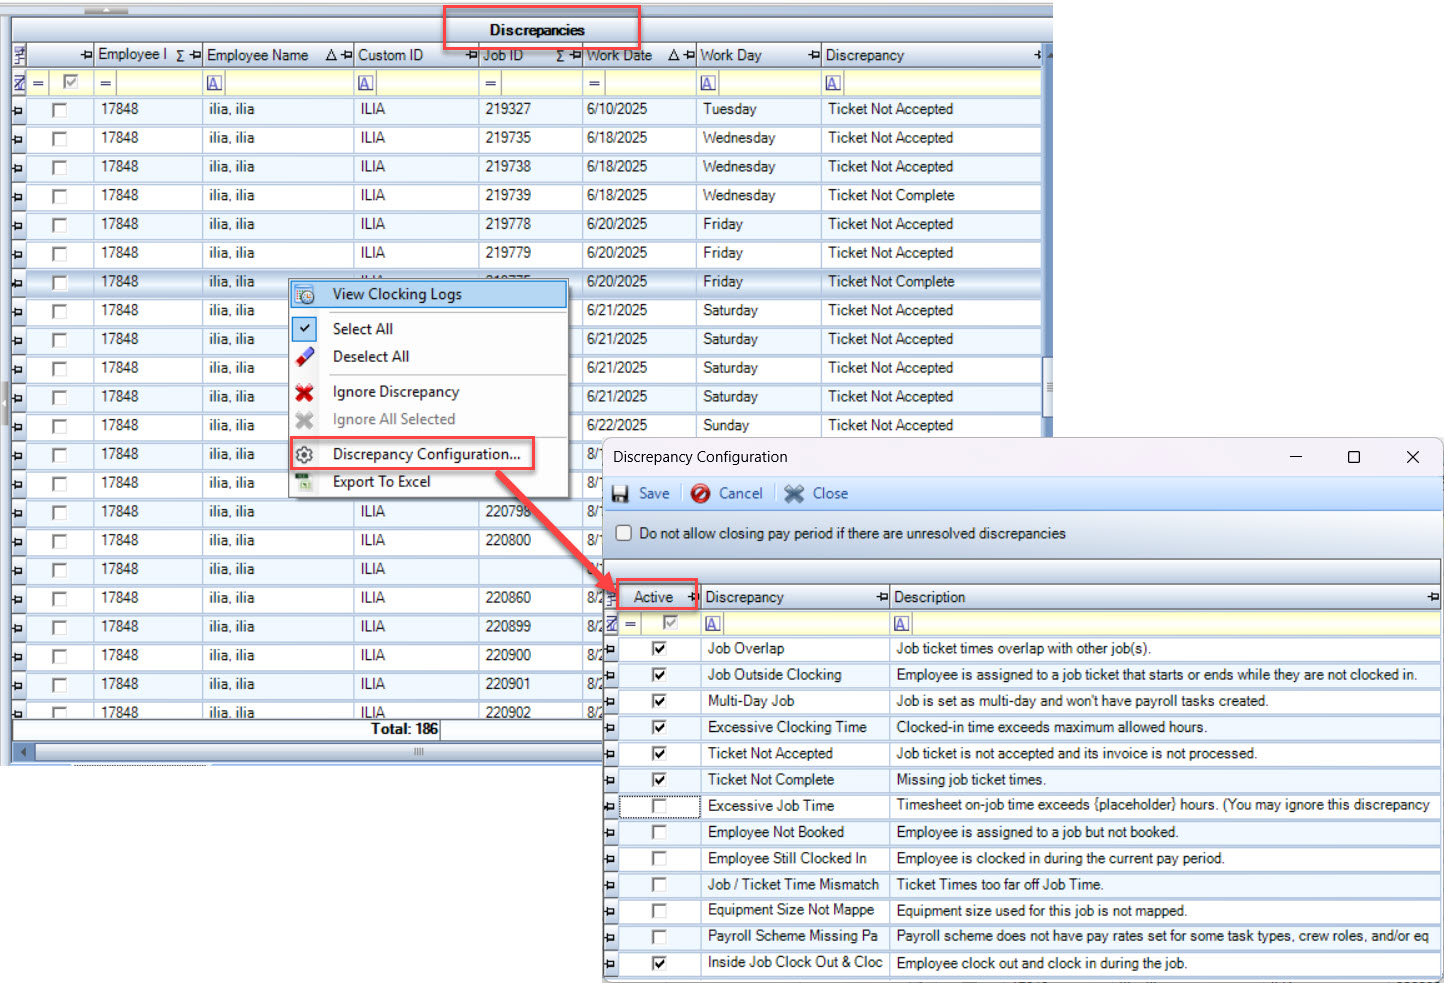Viewport: 1444px width, 983px height.
Task: Uncheck the Multi-Day Job active checkbox
Action: click(x=659, y=701)
